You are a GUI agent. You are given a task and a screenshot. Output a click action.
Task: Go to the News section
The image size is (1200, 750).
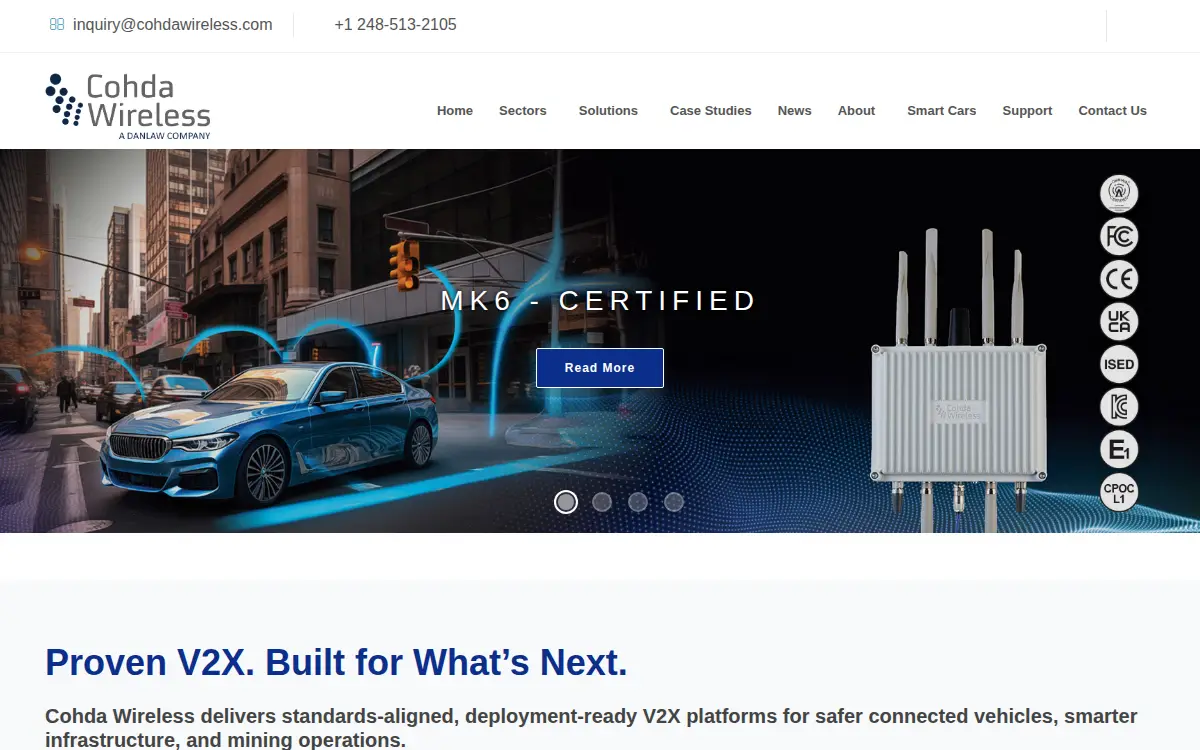click(x=795, y=111)
